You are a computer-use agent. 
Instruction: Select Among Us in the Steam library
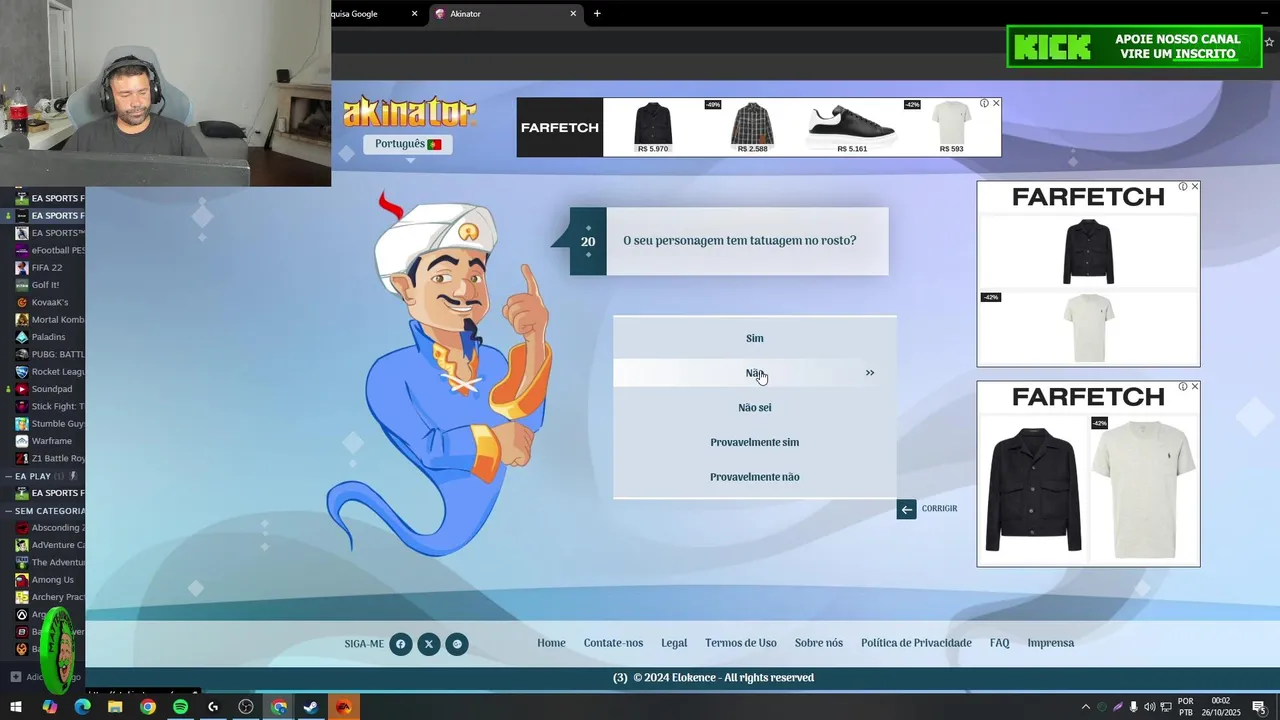point(50,580)
